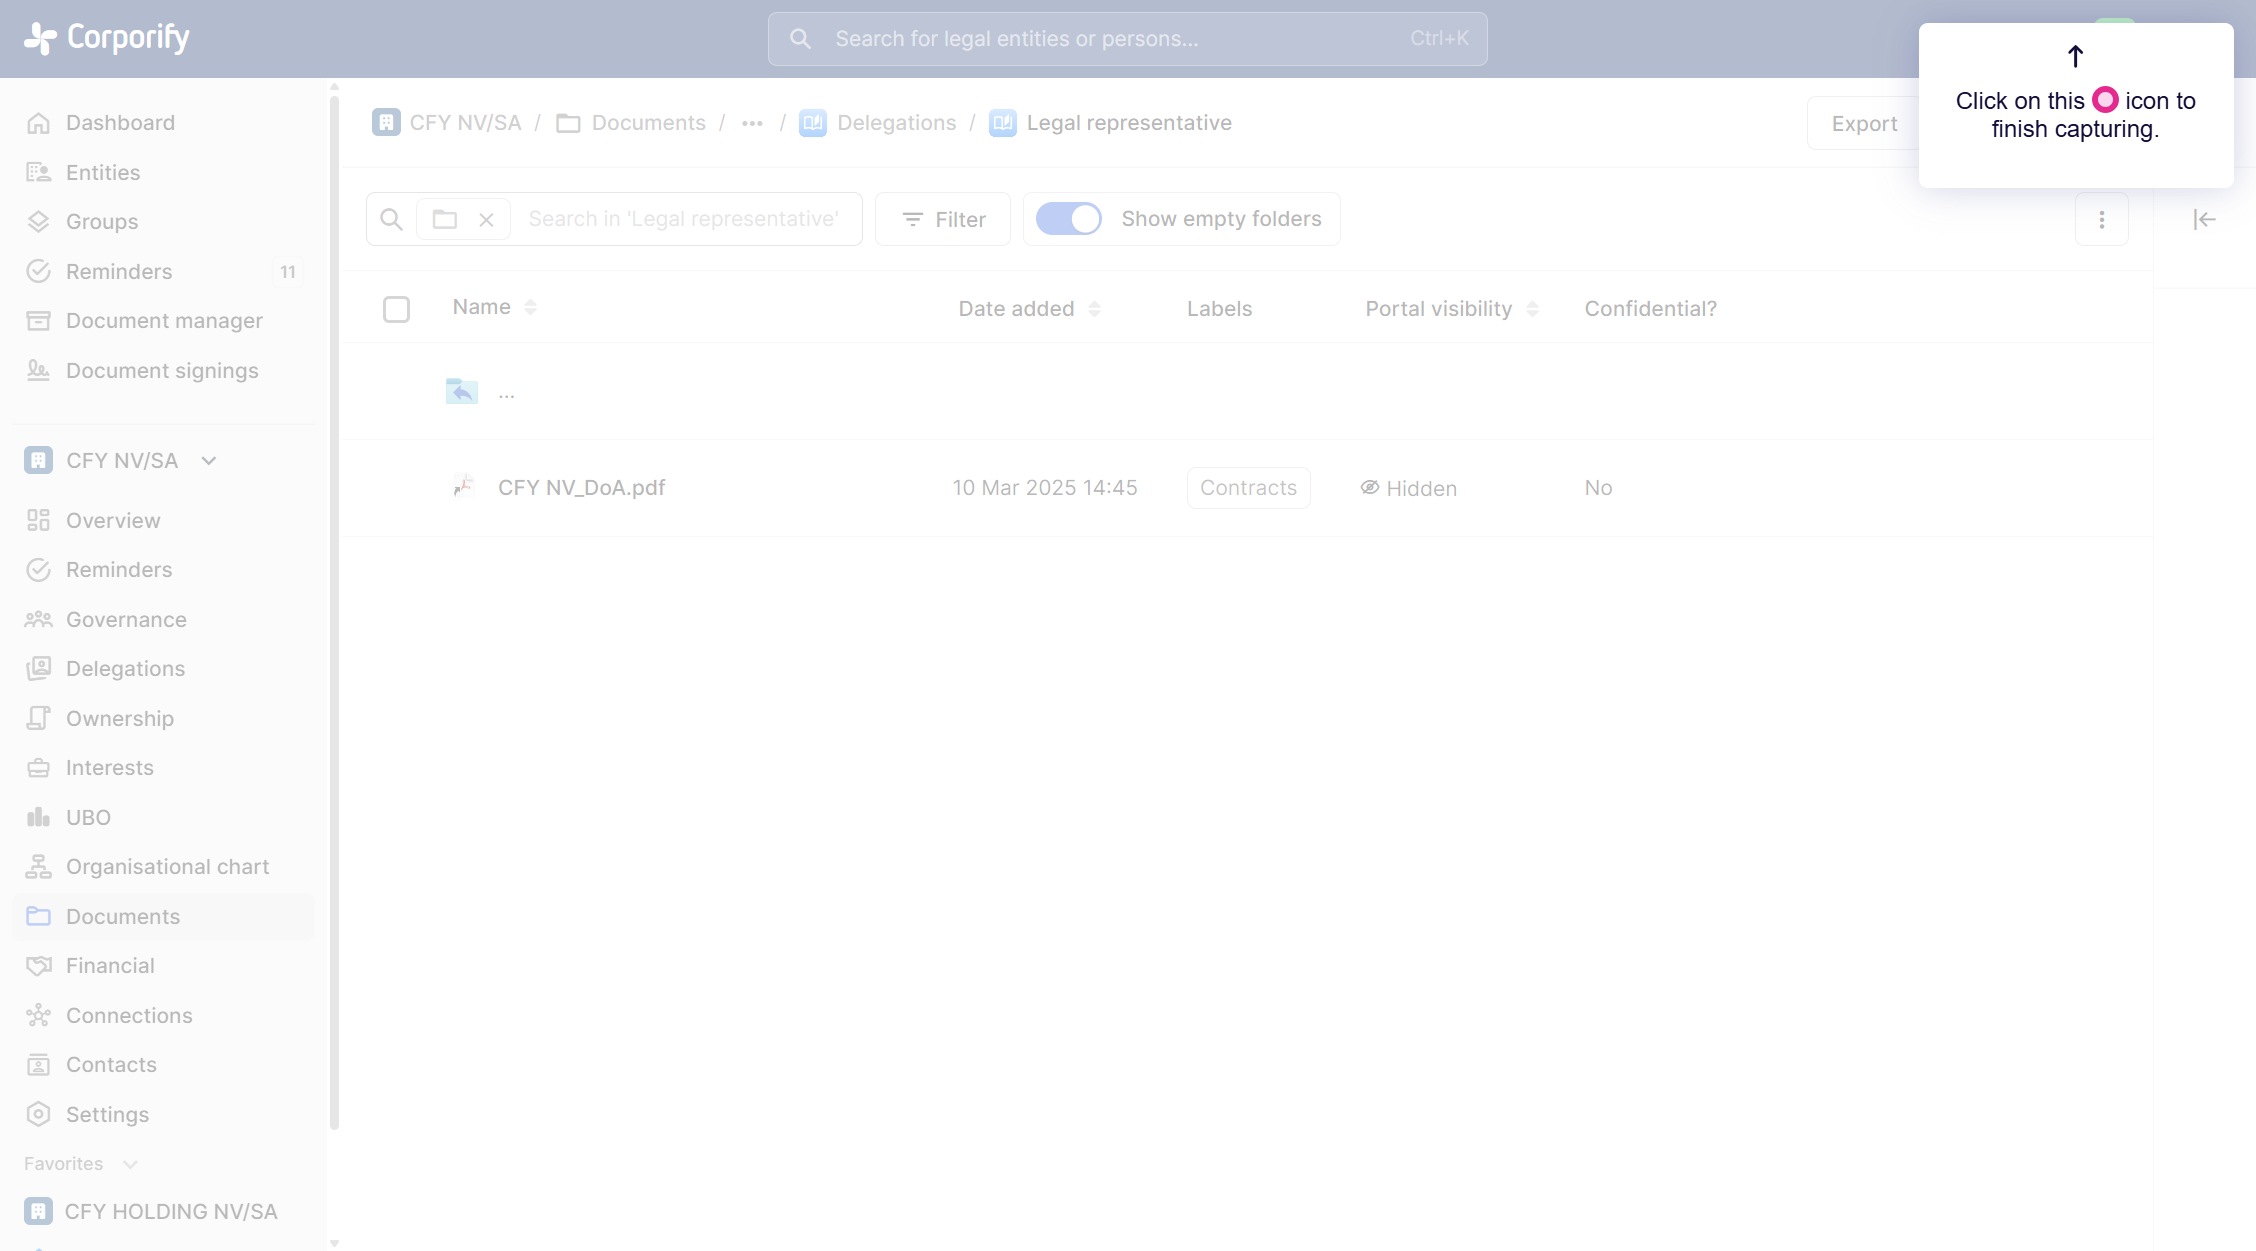The image size is (2256, 1251).
Task: Open Organisational chart in sidebar
Action: [167, 867]
